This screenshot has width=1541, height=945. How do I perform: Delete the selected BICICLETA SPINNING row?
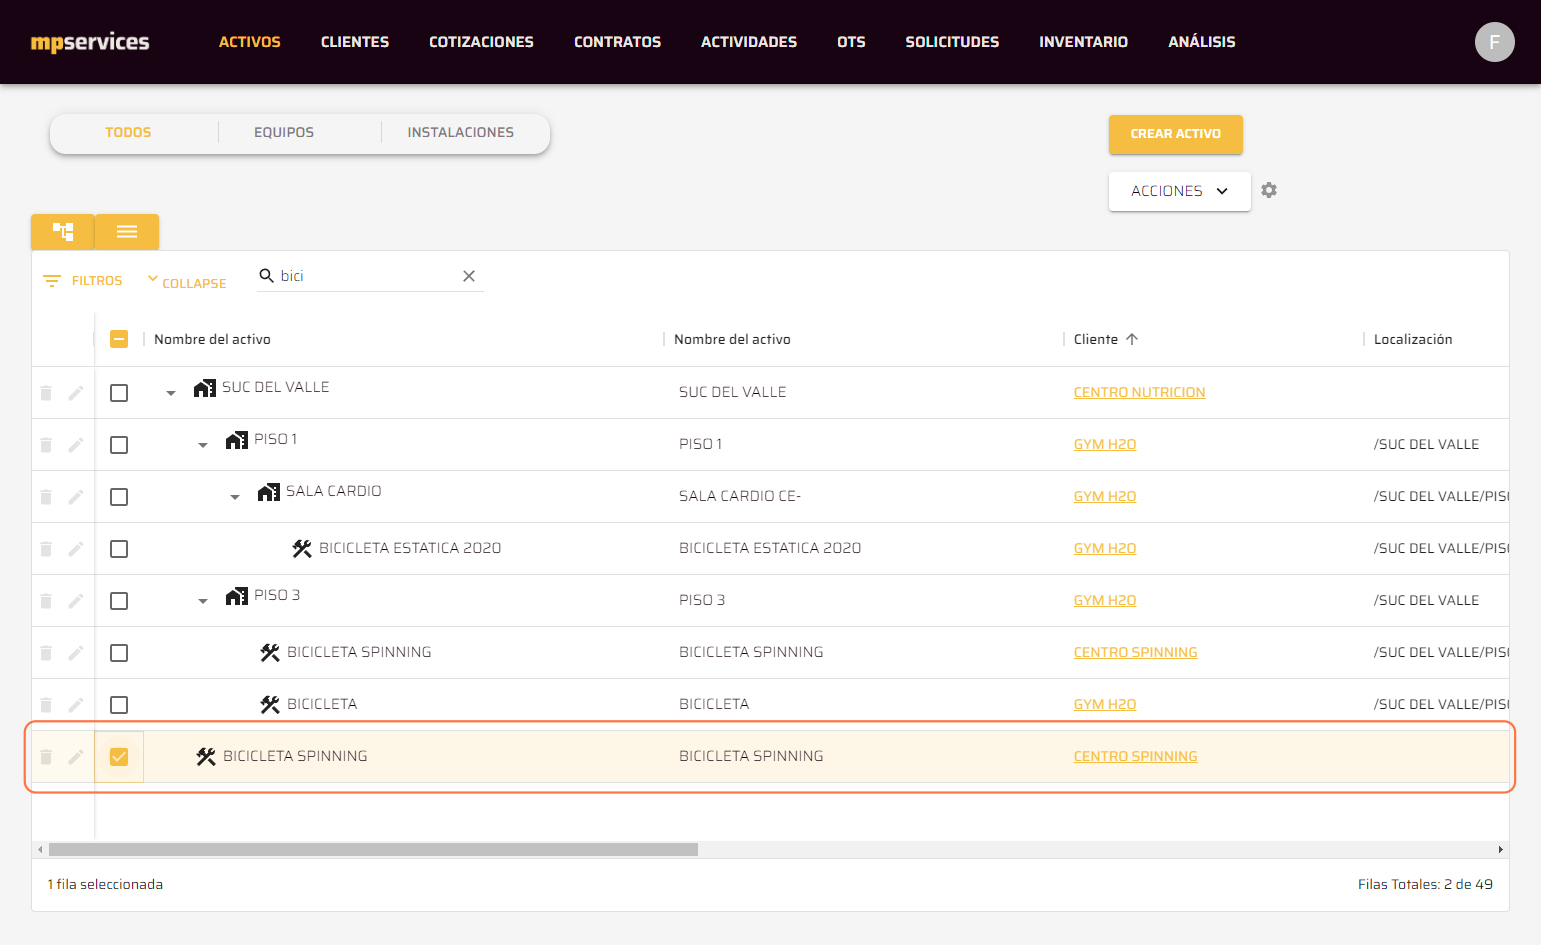(46, 757)
